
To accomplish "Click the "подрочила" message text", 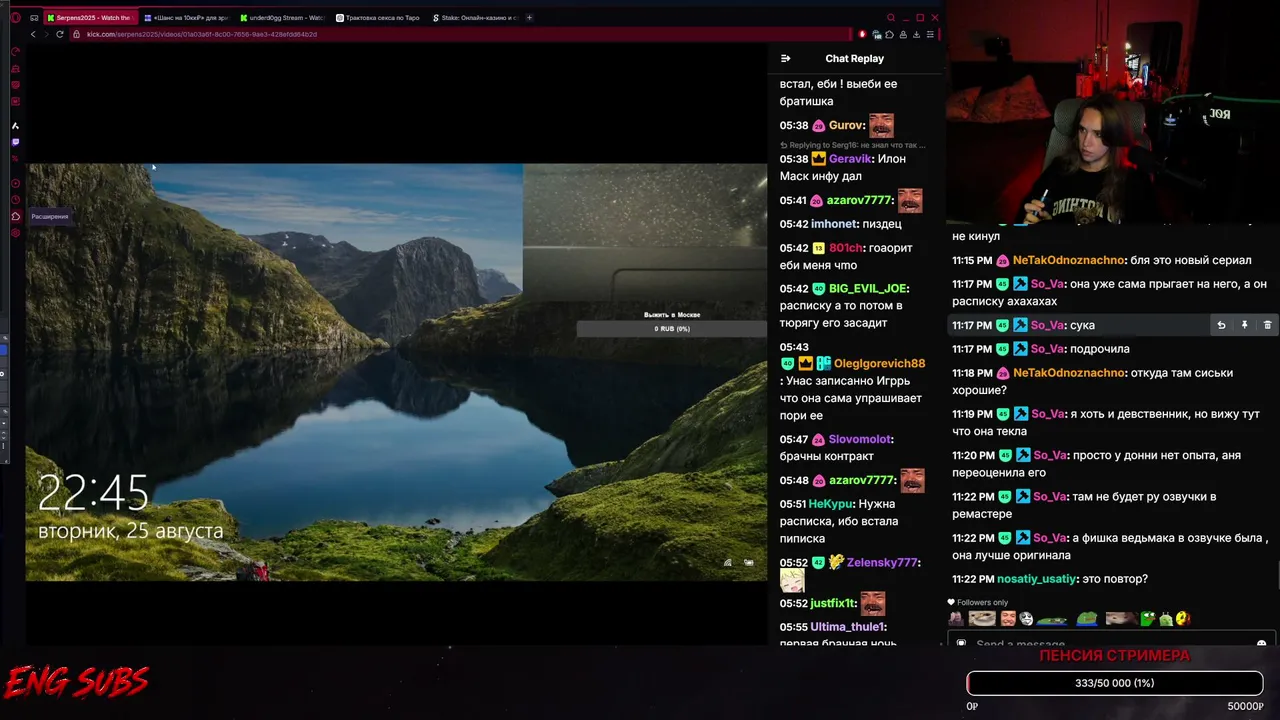I will pyautogui.click(x=1100, y=349).
